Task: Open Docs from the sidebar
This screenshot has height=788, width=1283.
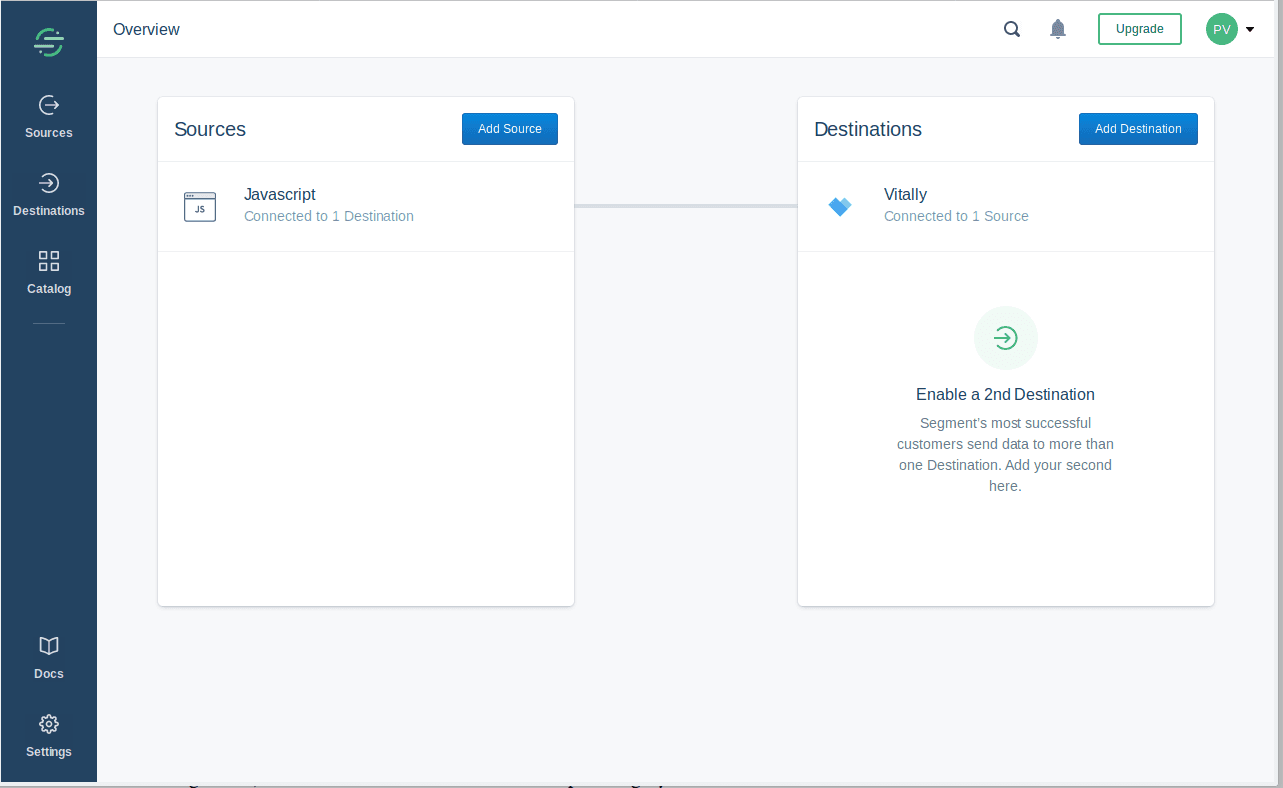Action: coord(48,656)
